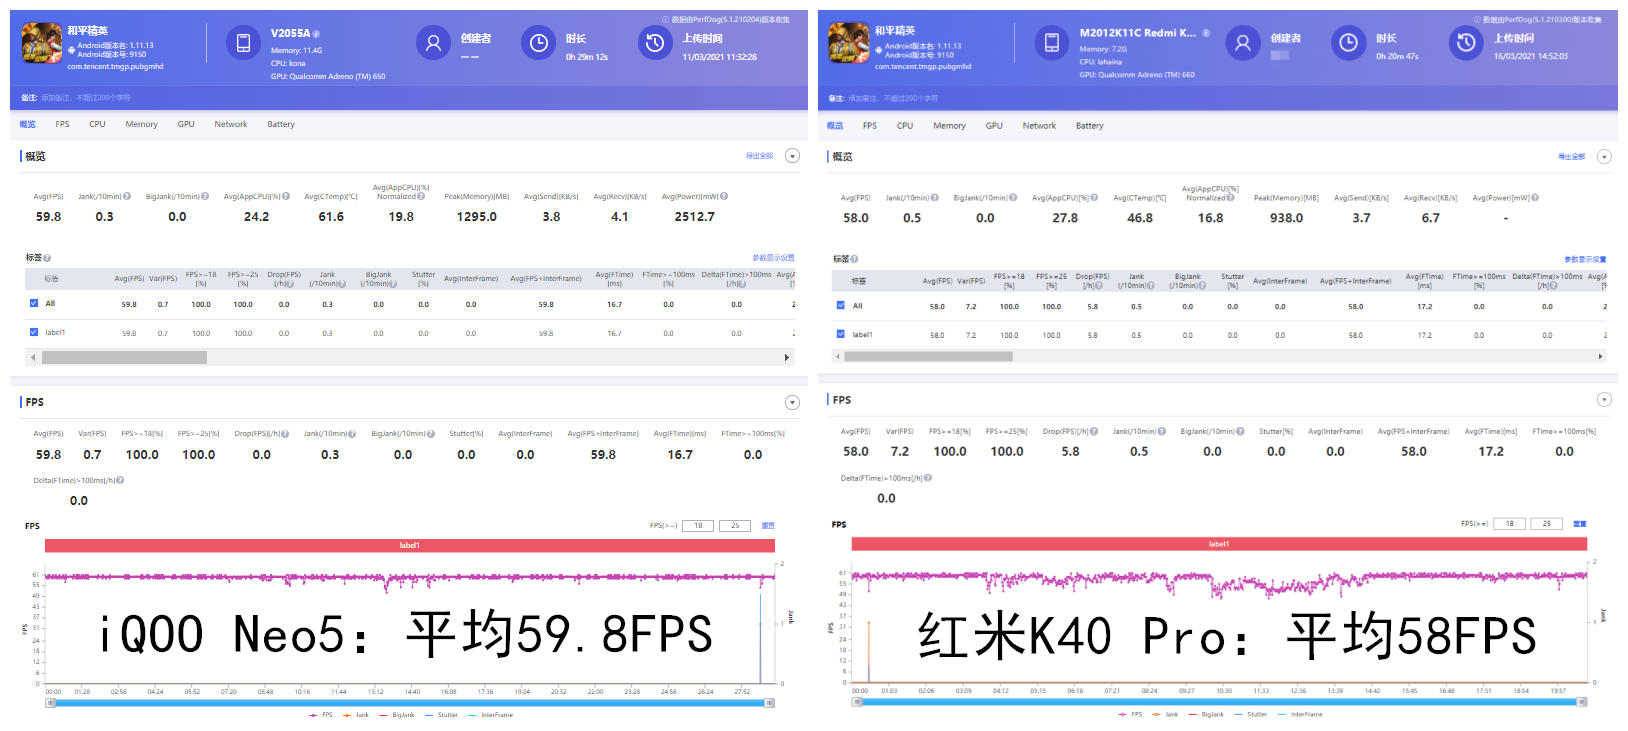Click duration clock icon in V2055A report
1628x731 pixels.
tap(538, 43)
